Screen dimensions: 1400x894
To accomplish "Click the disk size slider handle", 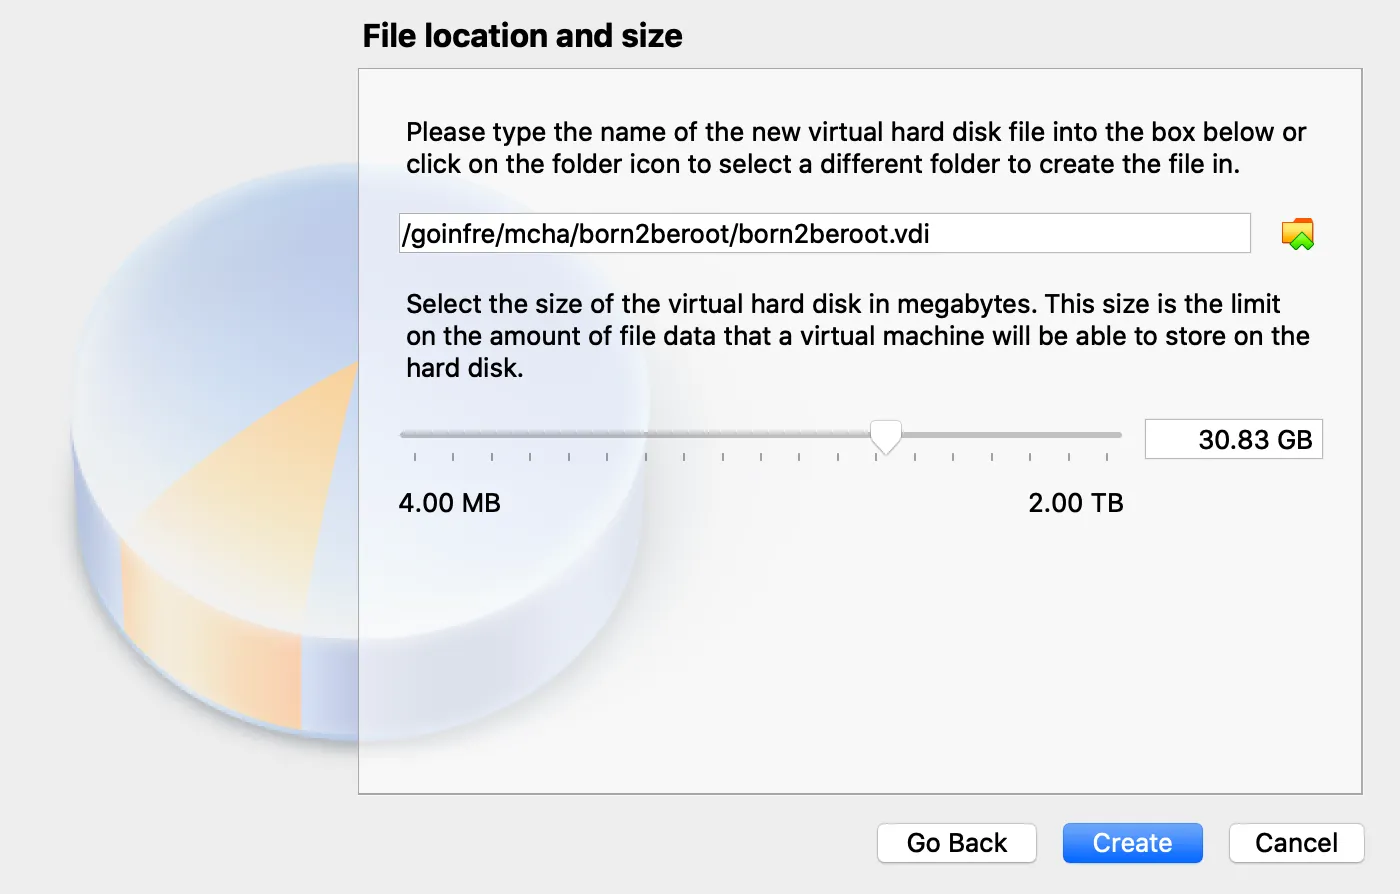I will pos(885,436).
